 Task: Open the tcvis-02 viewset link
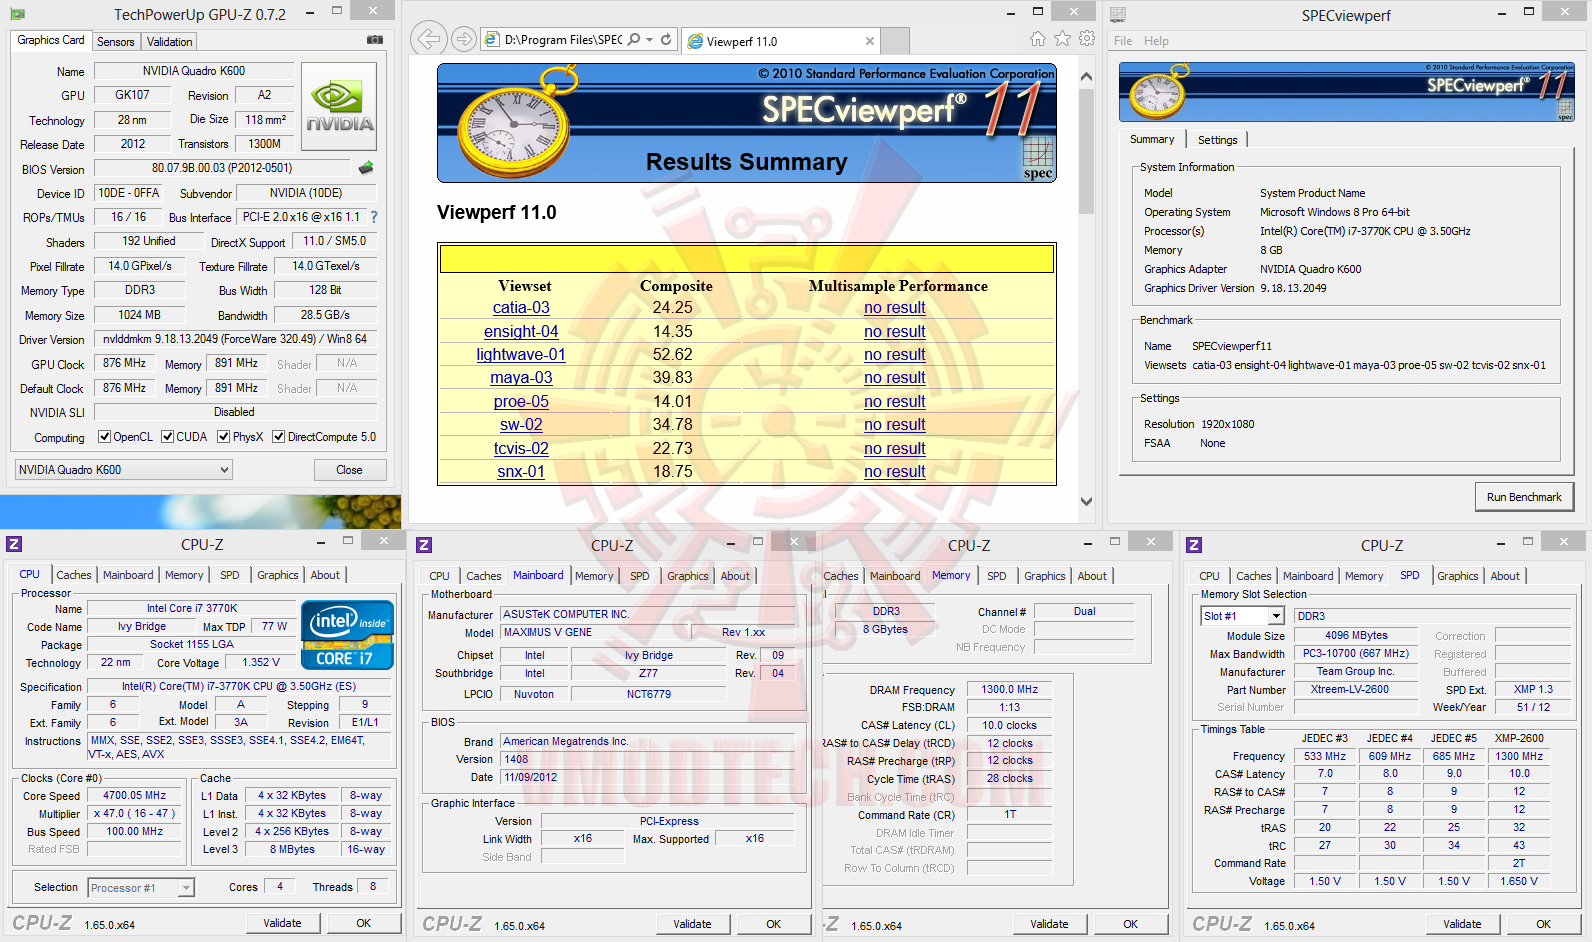521,449
